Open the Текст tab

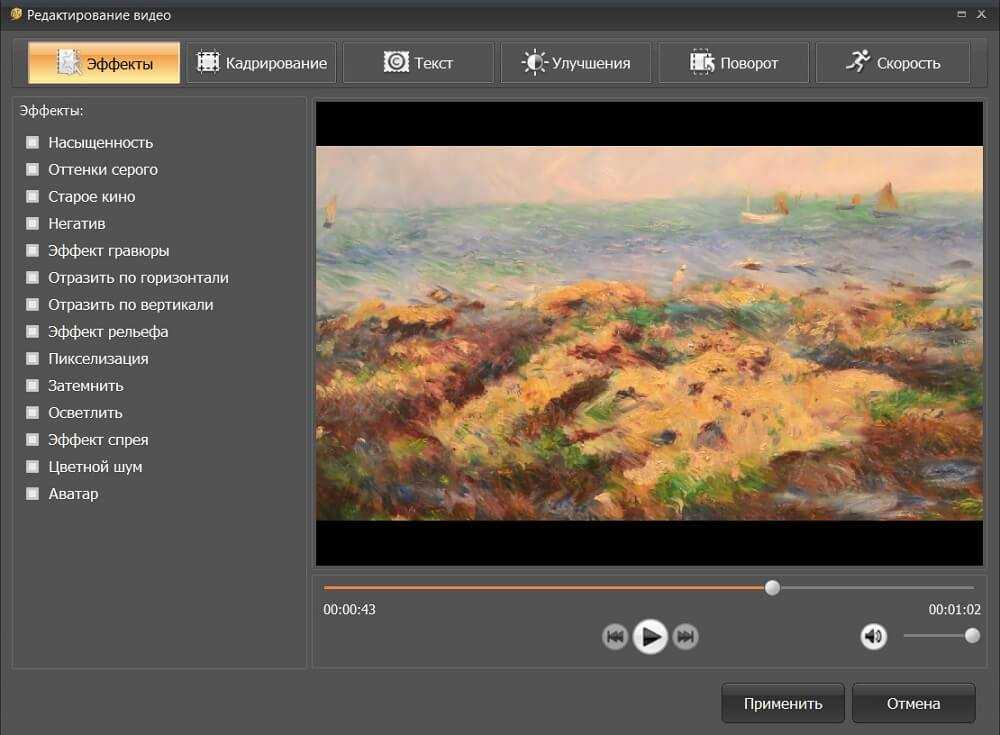[x=418, y=63]
